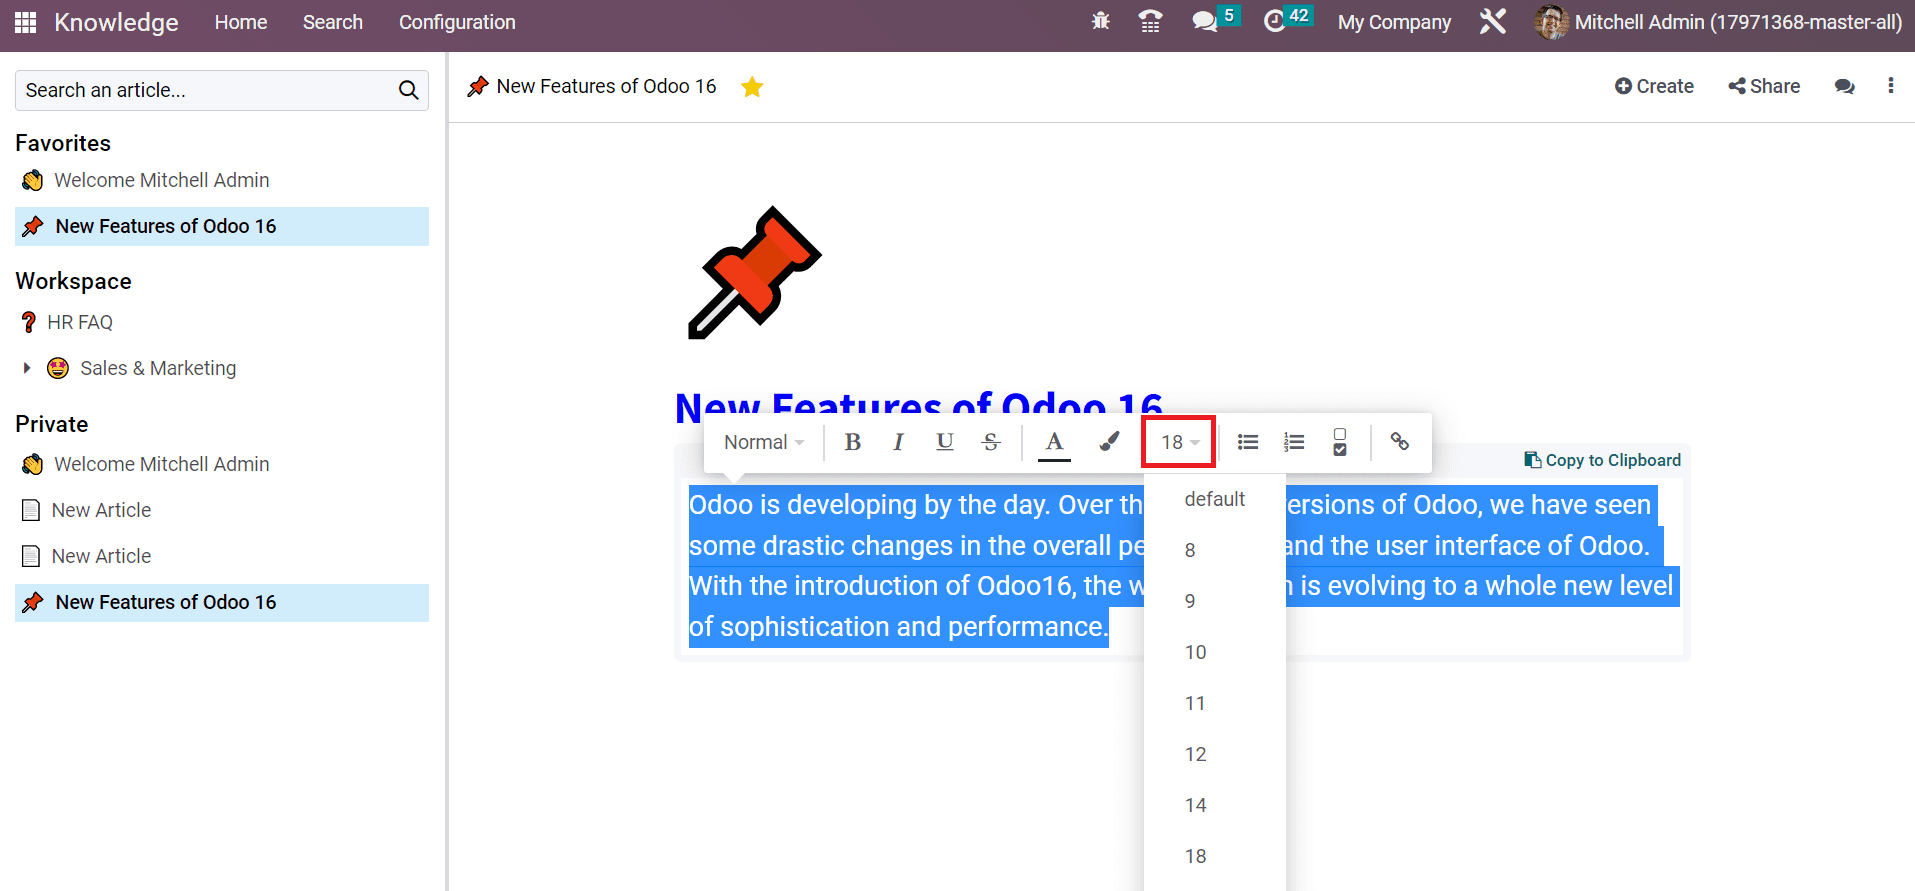Open article chatter comments icon

(1845, 87)
